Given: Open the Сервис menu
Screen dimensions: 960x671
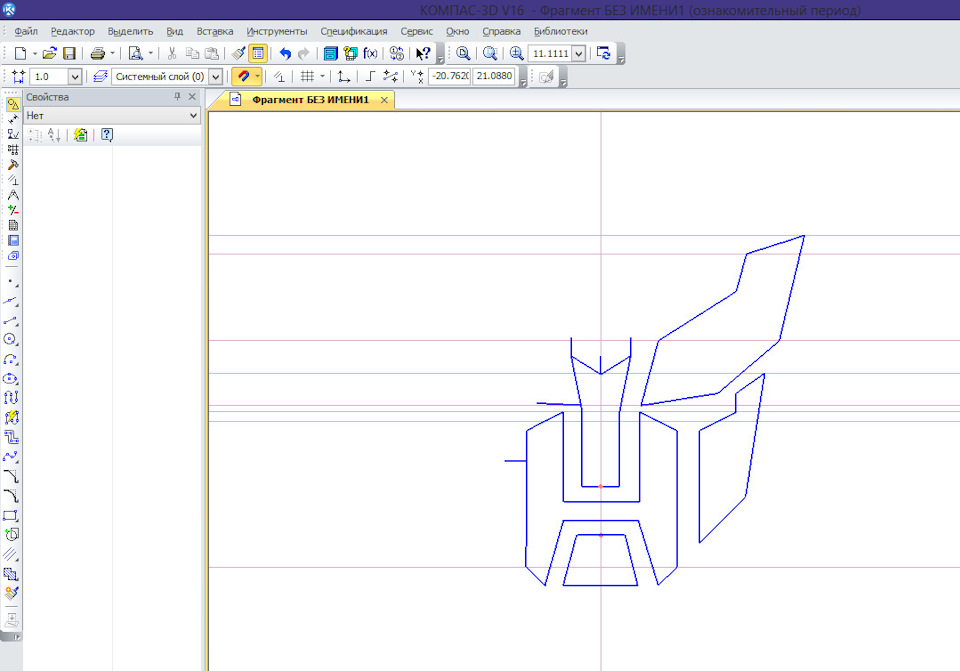Looking at the screenshot, I should coord(416,31).
